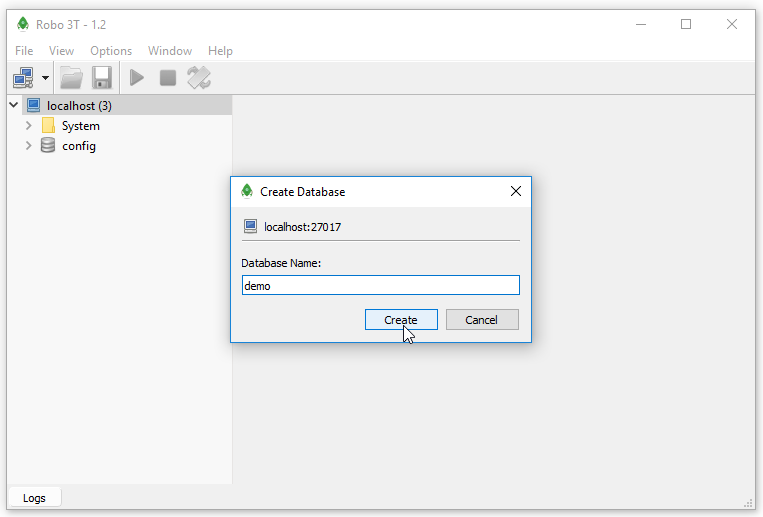
Task: Open the Logs tab
Action: point(34,498)
